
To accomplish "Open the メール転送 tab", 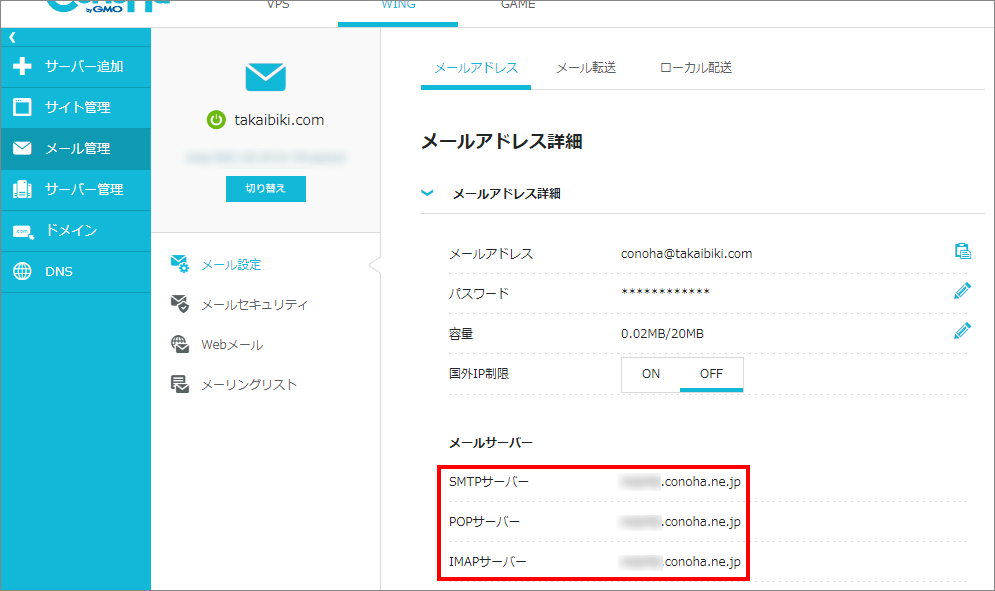I will (586, 68).
